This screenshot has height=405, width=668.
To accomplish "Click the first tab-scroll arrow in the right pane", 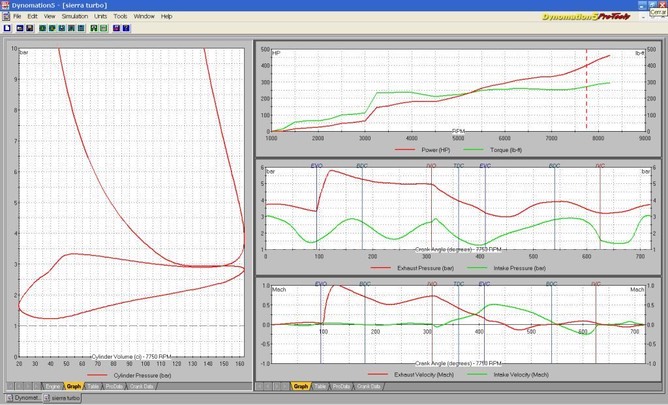I will [x=259, y=386].
